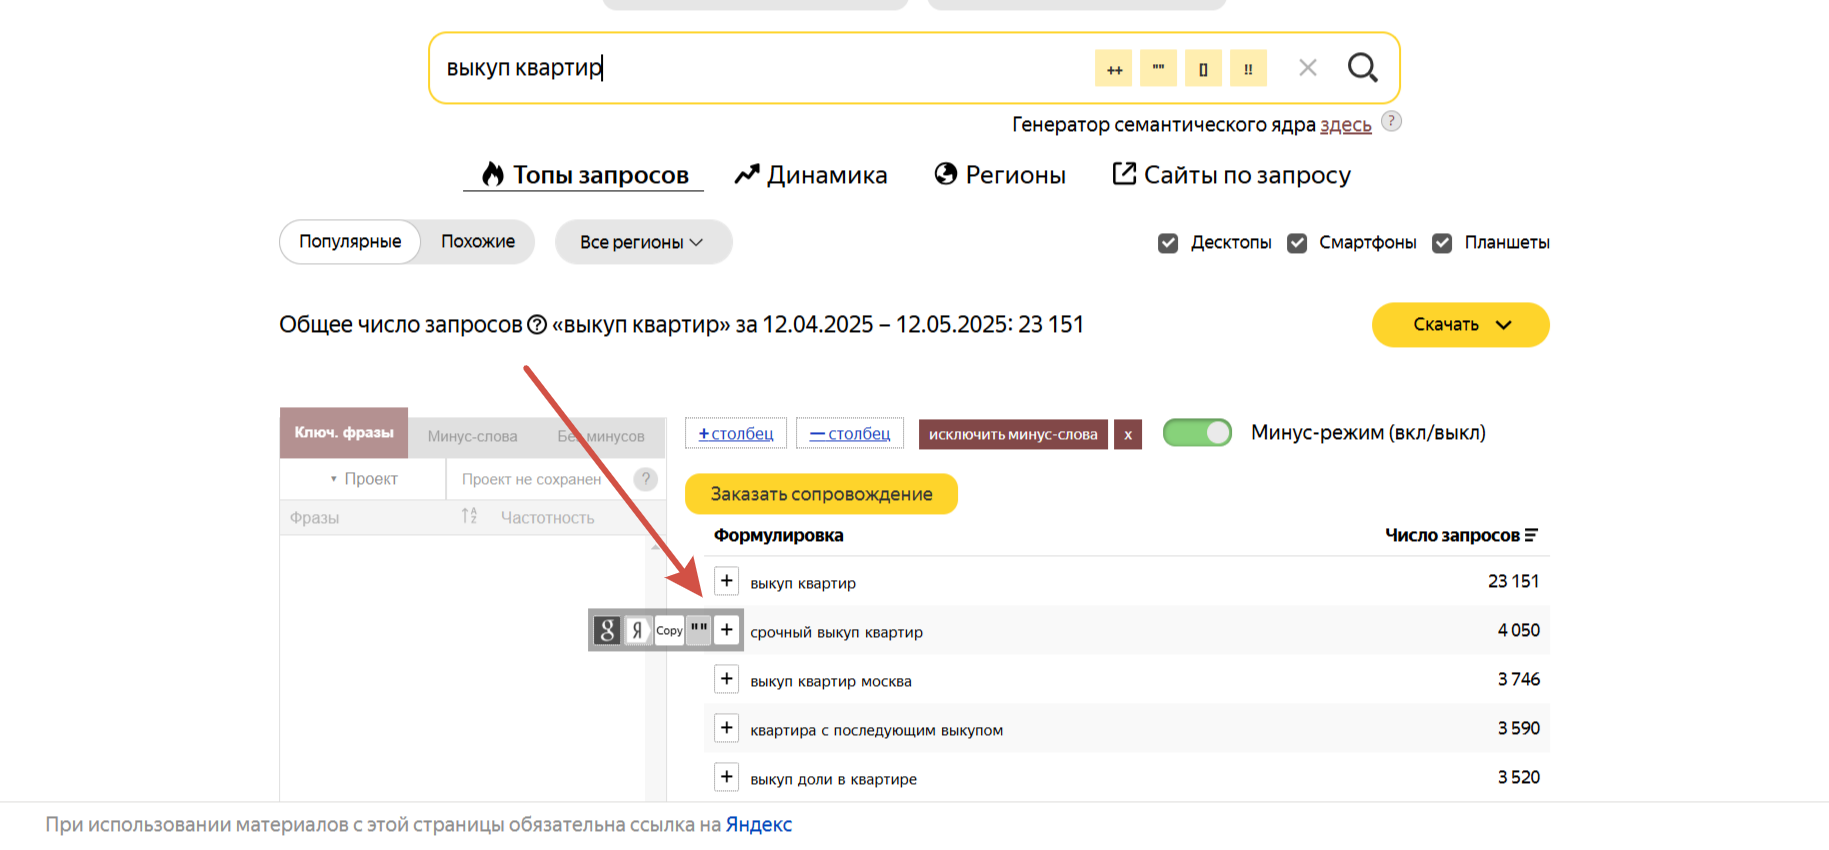The width and height of the screenshot is (1829, 850).
Task: Open help tooltip next to semantic core generator
Action: 1391,121
